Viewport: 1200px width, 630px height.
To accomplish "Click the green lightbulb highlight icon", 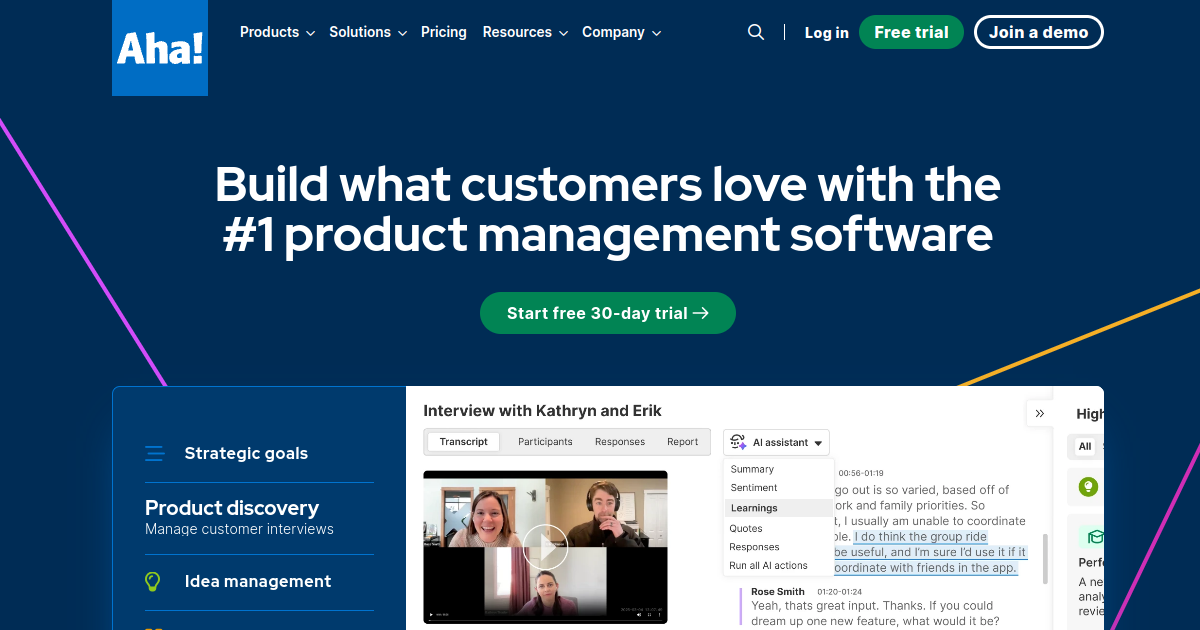I will click(1088, 487).
